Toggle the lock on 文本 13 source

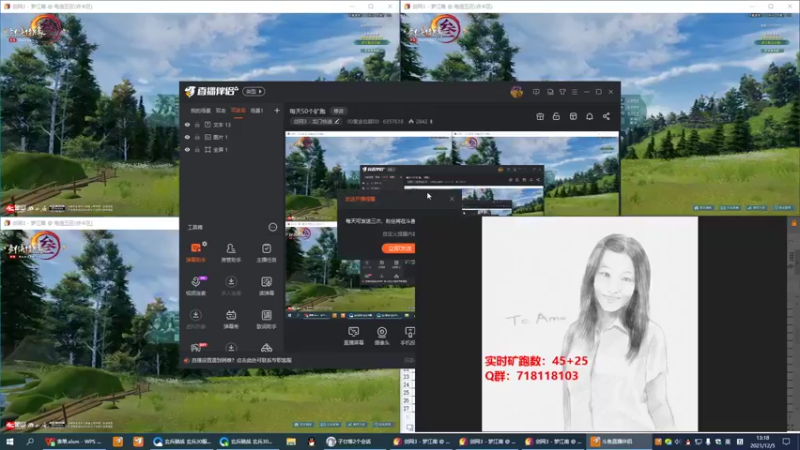click(x=197, y=124)
